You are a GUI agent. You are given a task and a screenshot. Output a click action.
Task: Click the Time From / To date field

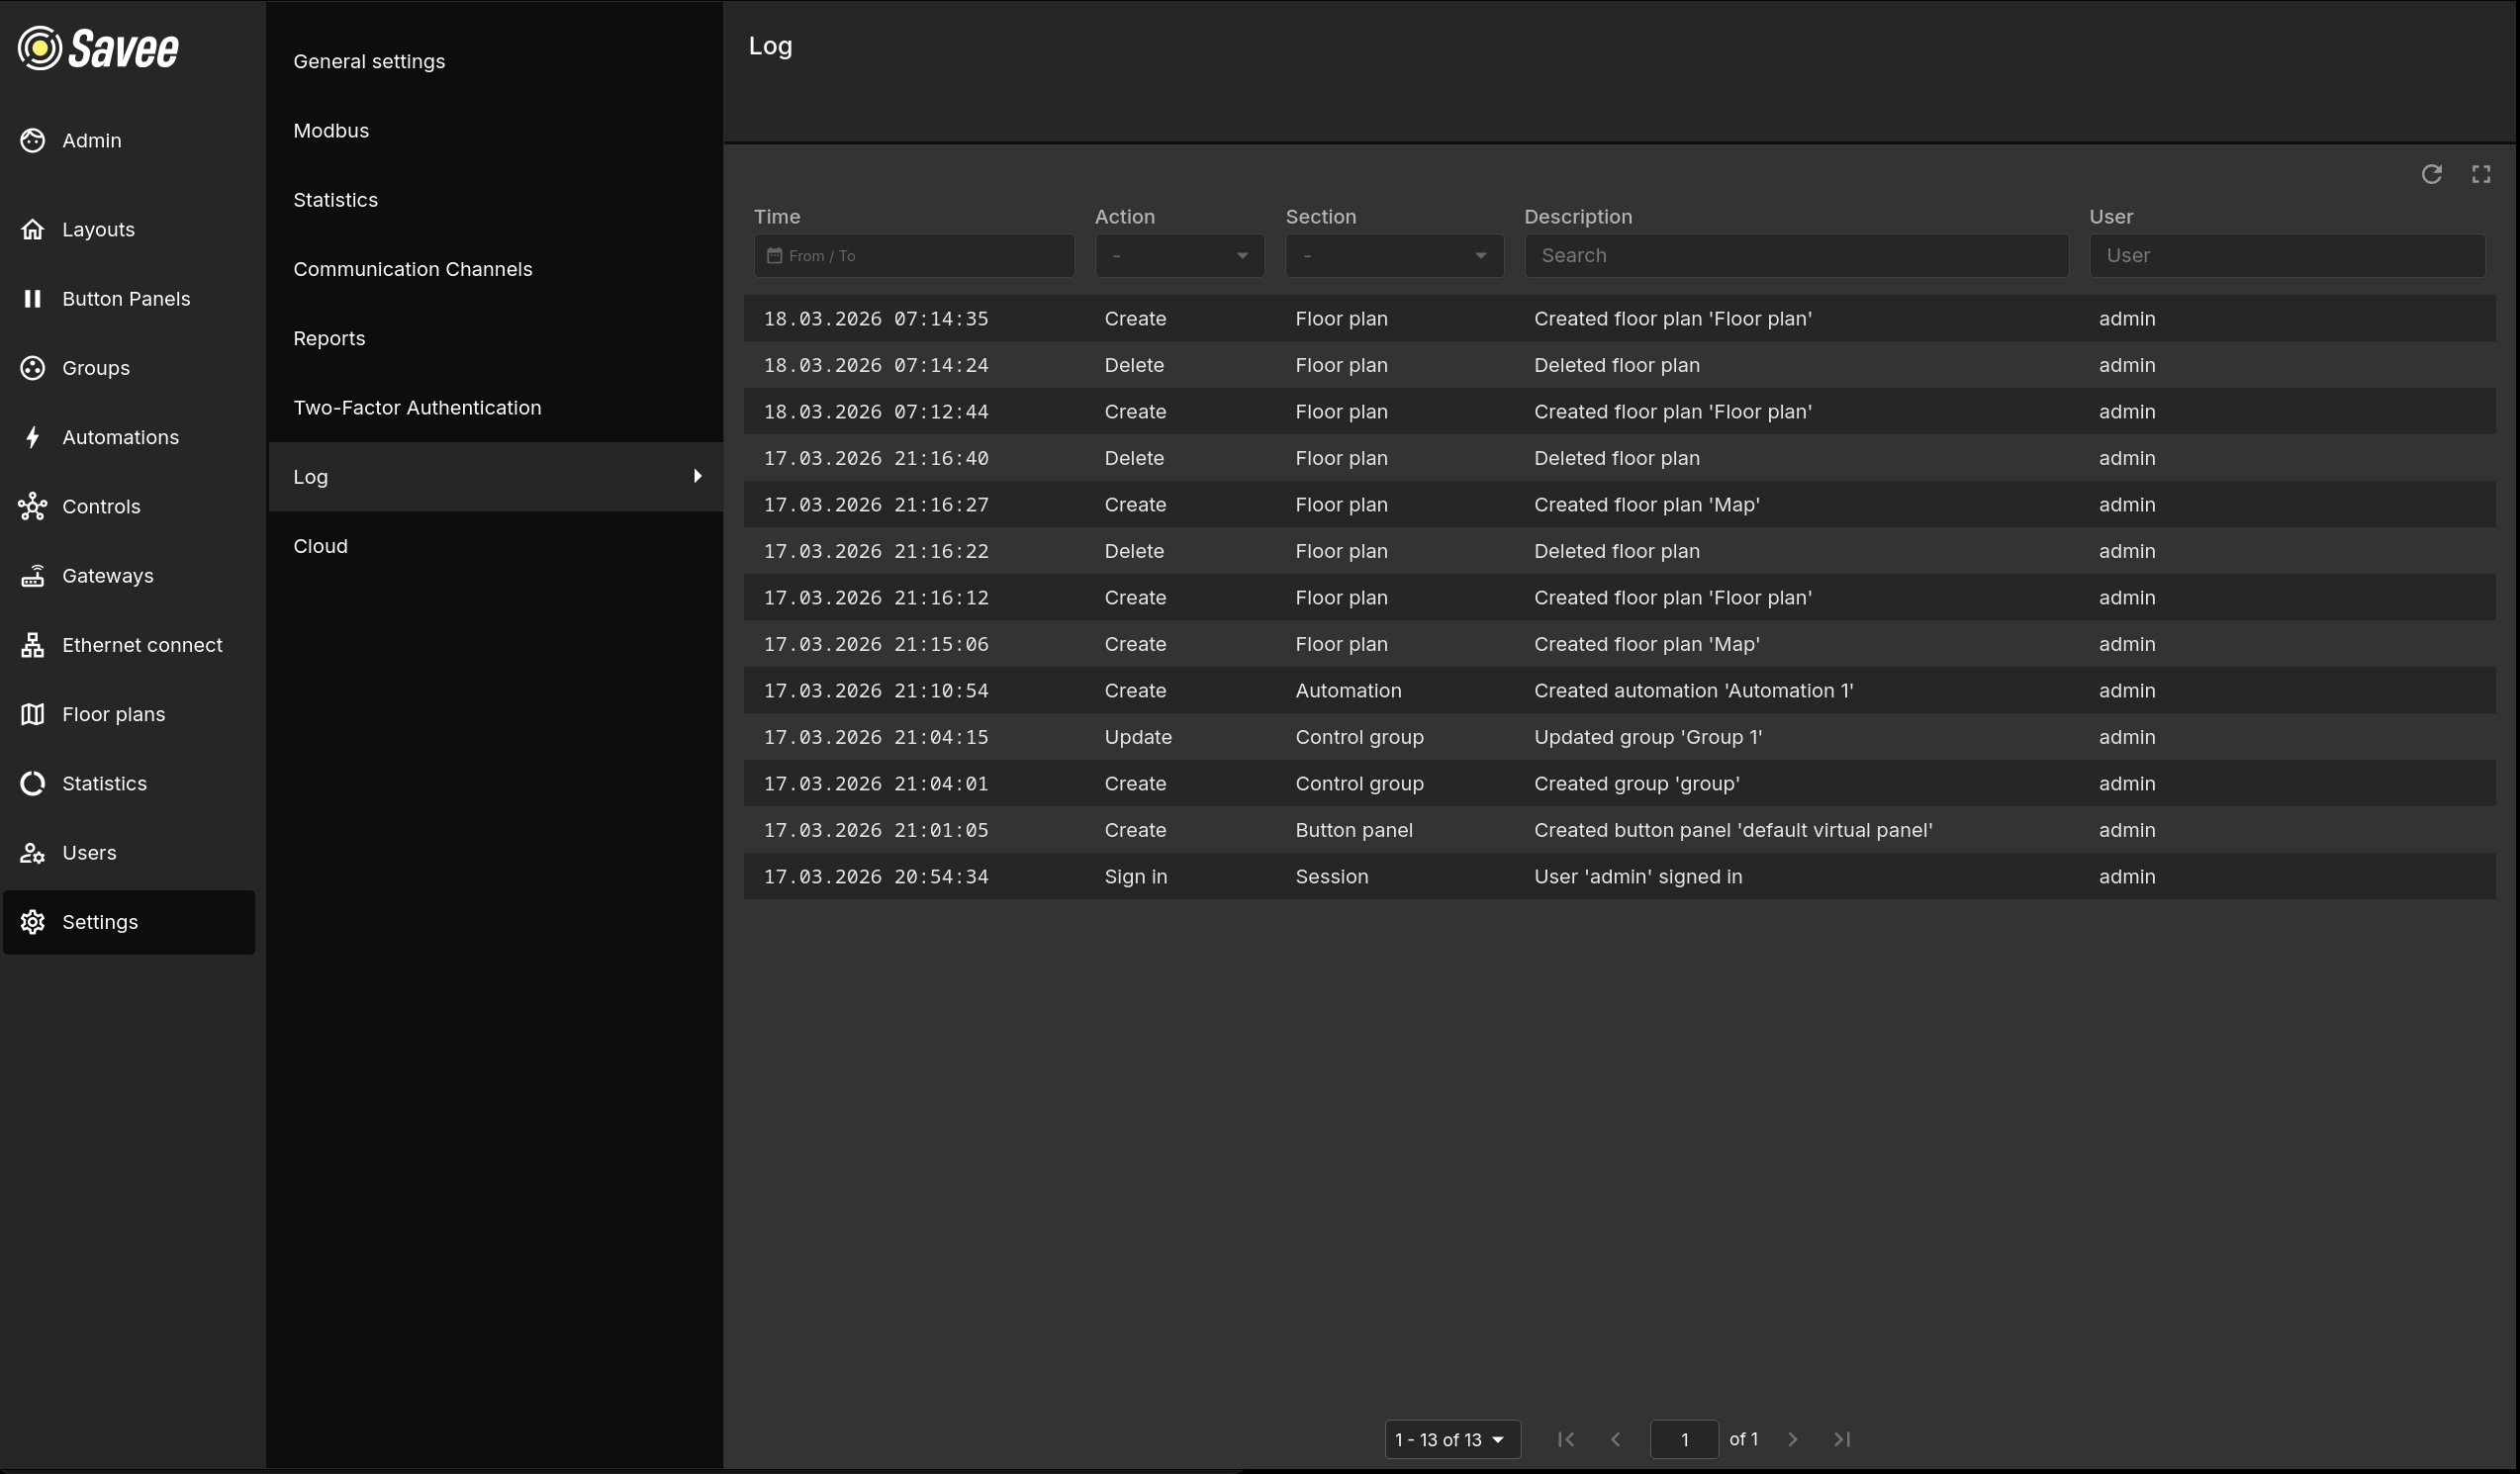[914, 256]
